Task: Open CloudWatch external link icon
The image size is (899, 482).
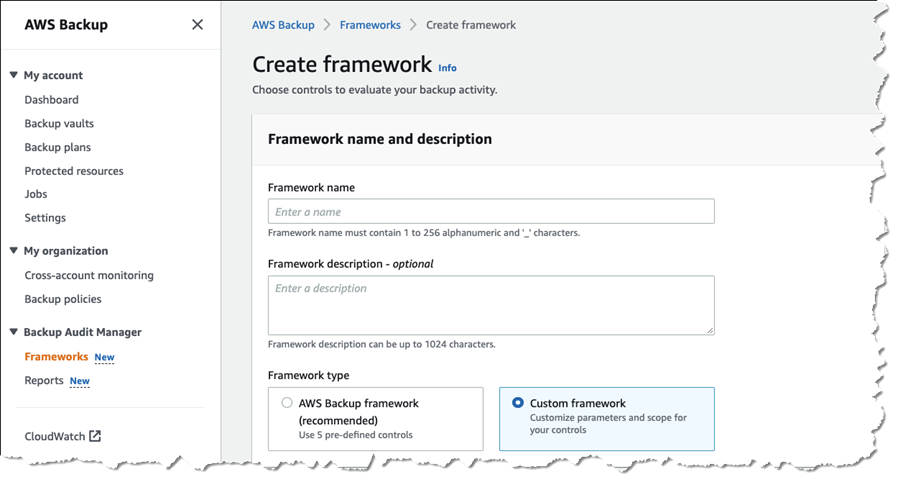Action: (95, 436)
